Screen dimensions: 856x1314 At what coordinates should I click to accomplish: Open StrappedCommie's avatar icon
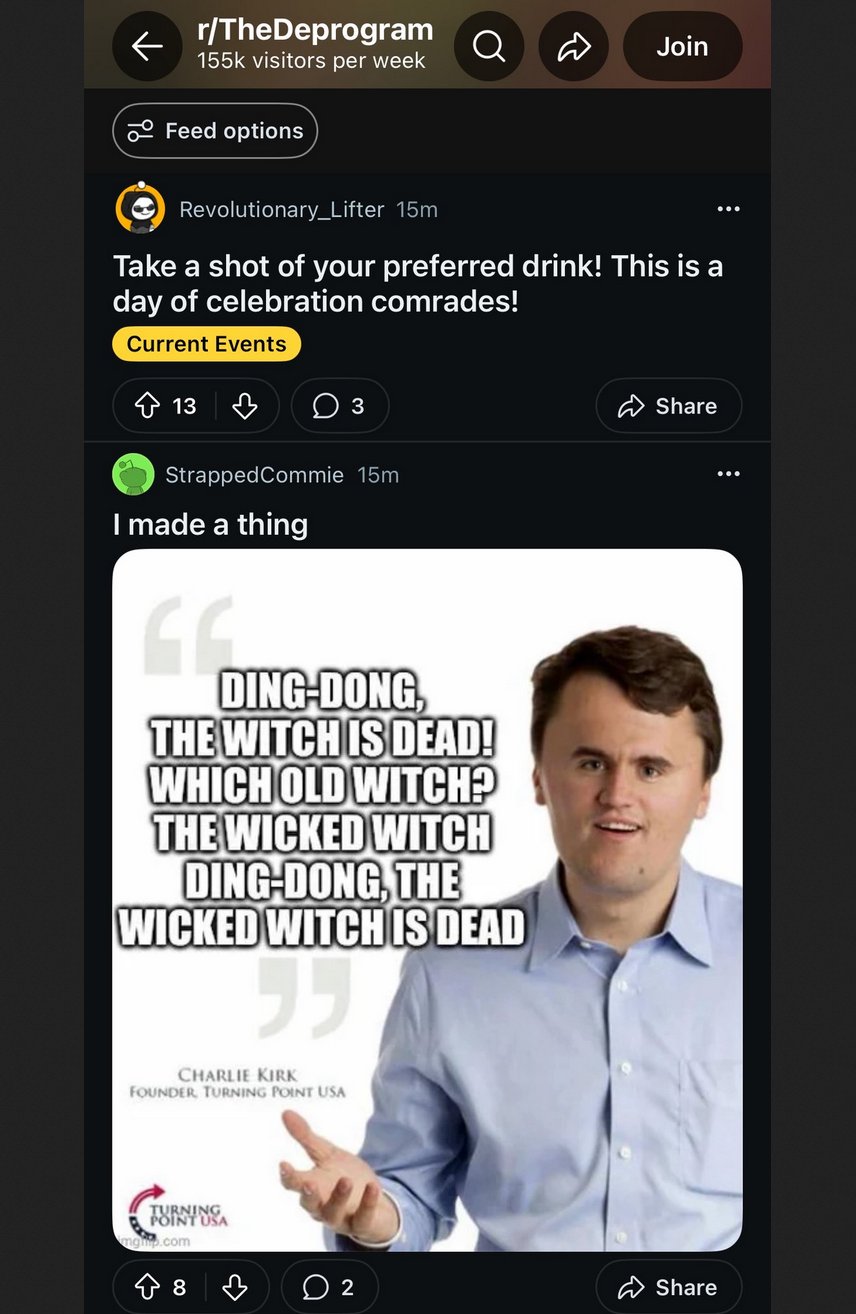pyautogui.click(x=133, y=475)
